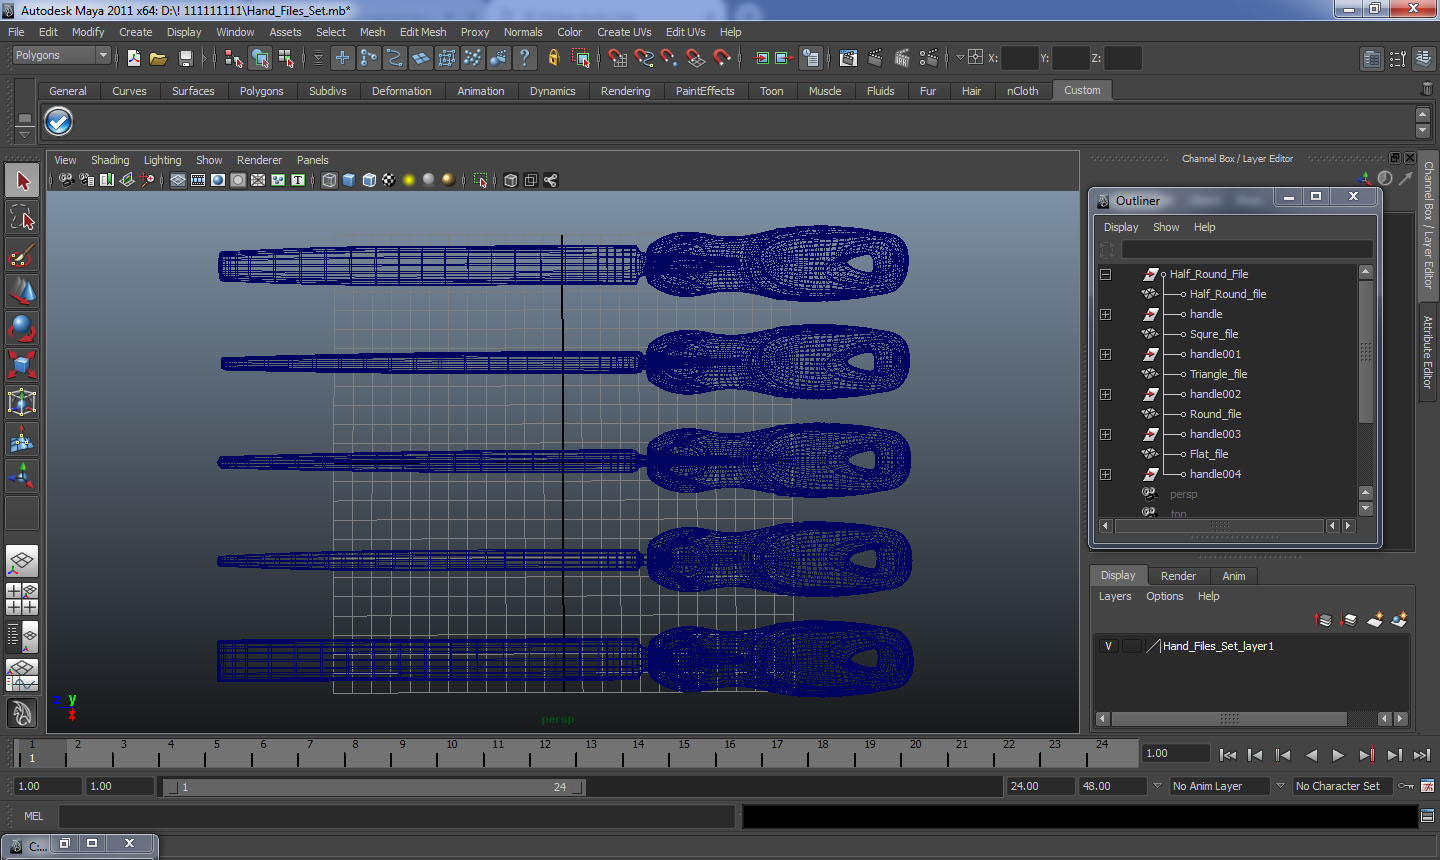The height and width of the screenshot is (860, 1440).
Task: Enable snap to curves magnet icon
Action: coord(644,58)
